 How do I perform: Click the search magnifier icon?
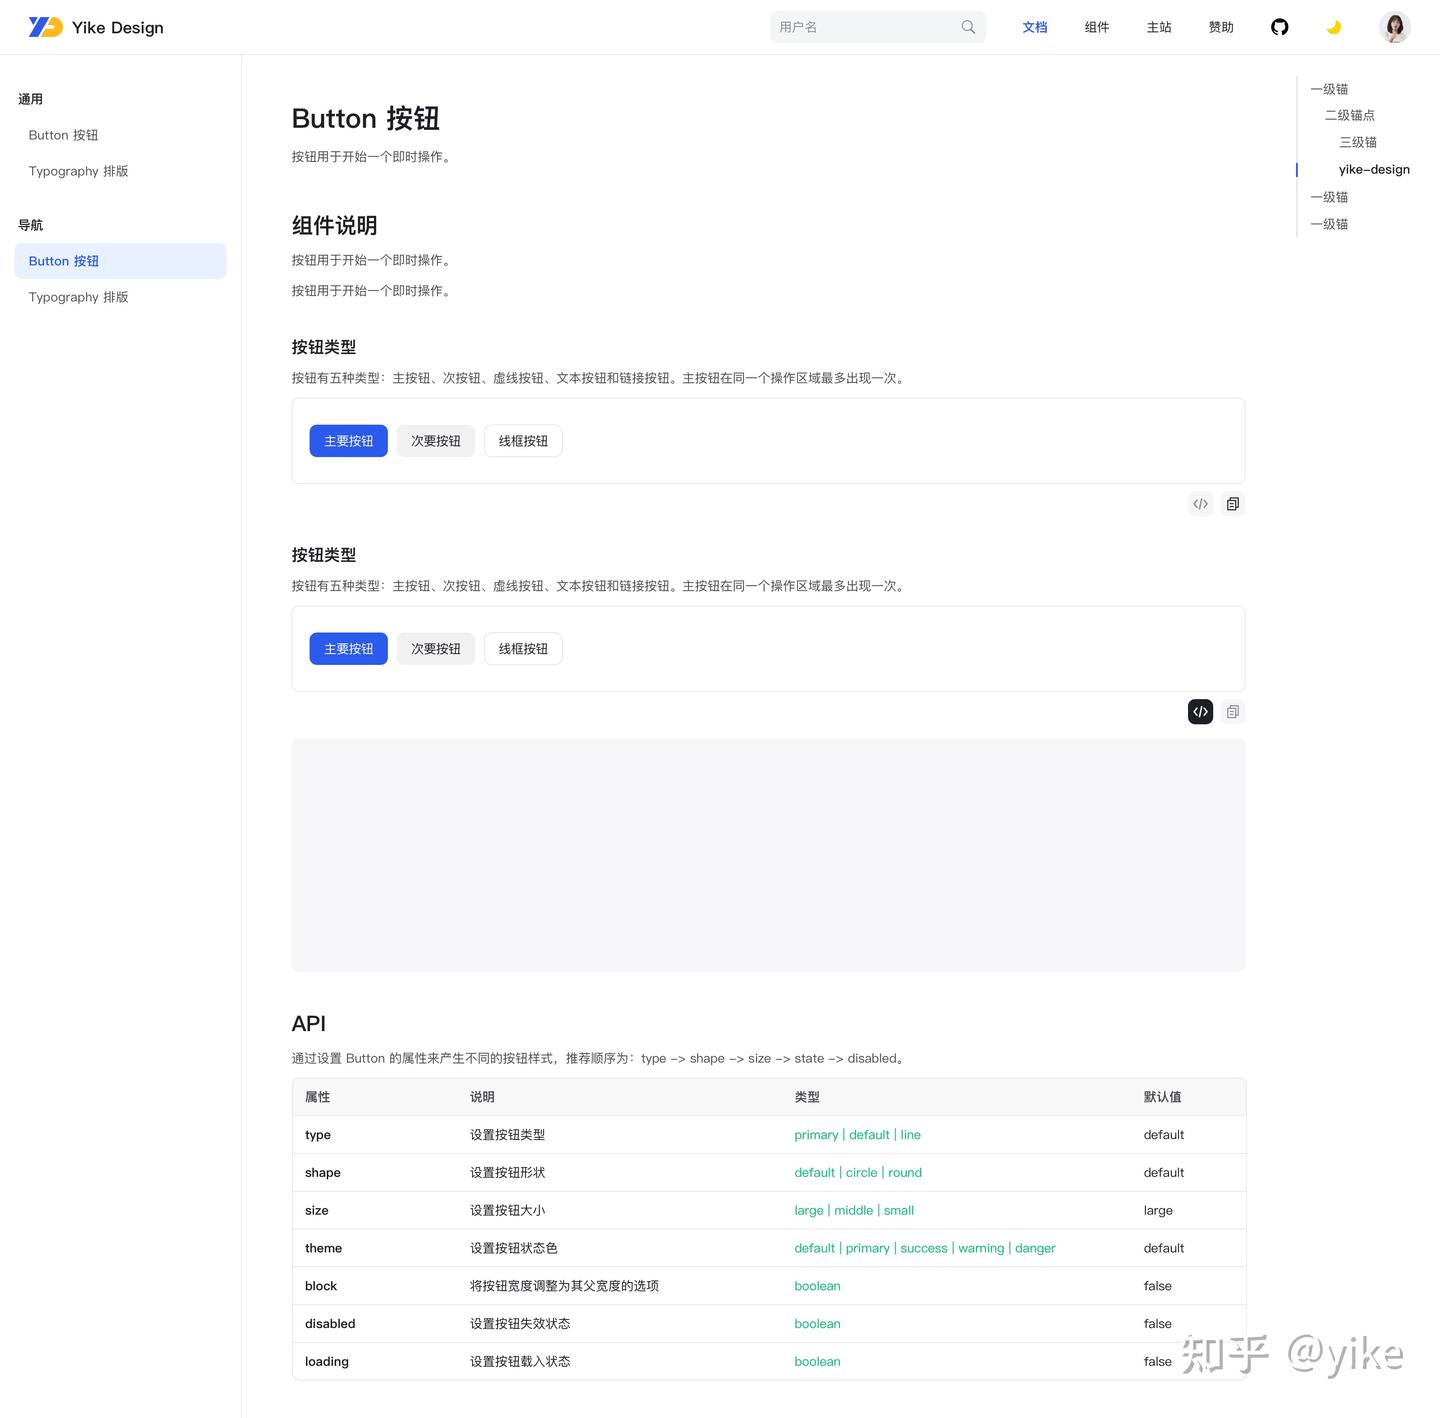click(967, 27)
